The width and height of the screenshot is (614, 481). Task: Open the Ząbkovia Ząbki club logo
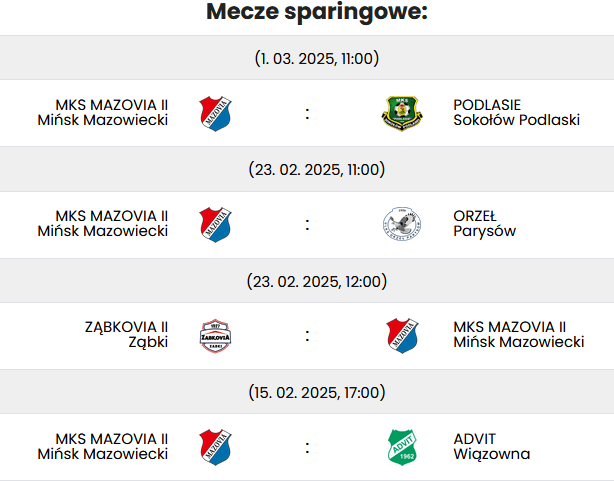[215, 336]
